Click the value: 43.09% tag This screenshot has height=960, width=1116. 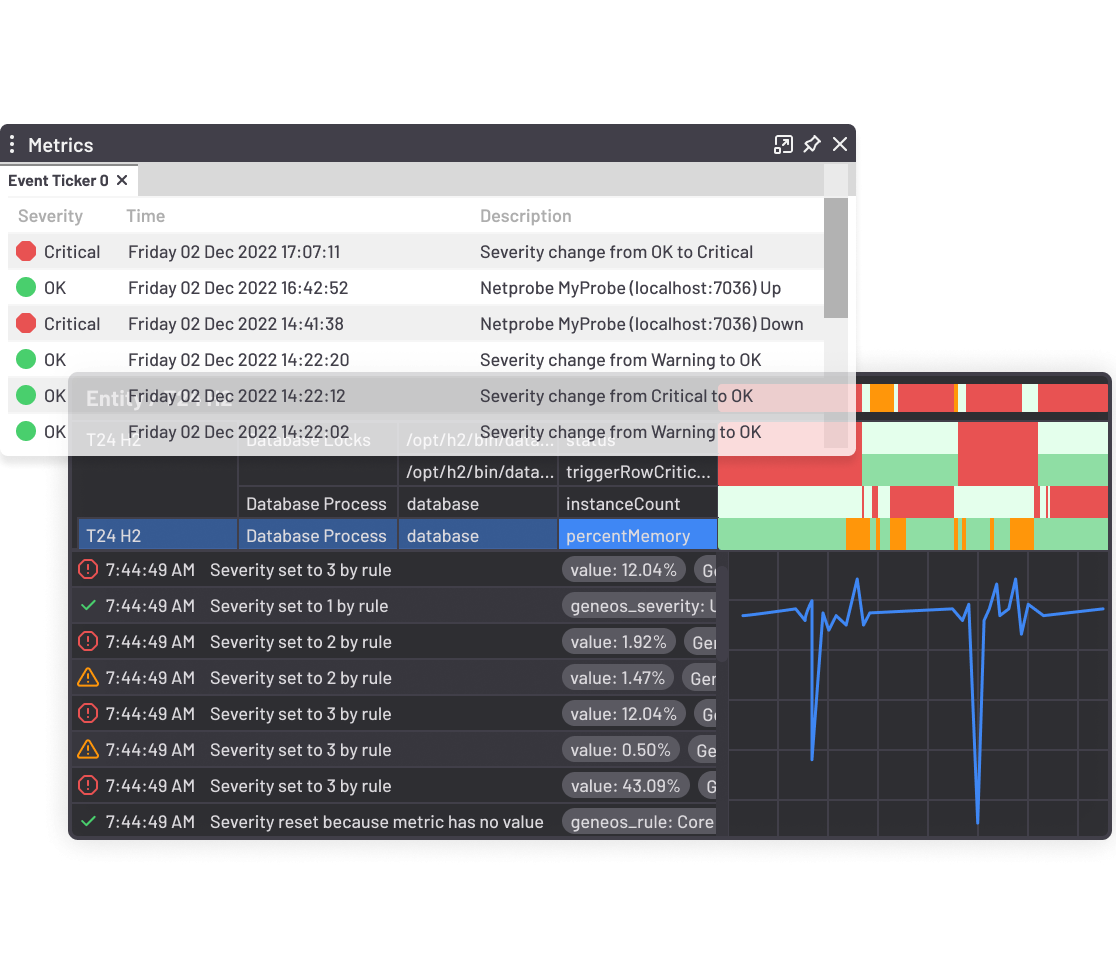click(x=625, y=786)
